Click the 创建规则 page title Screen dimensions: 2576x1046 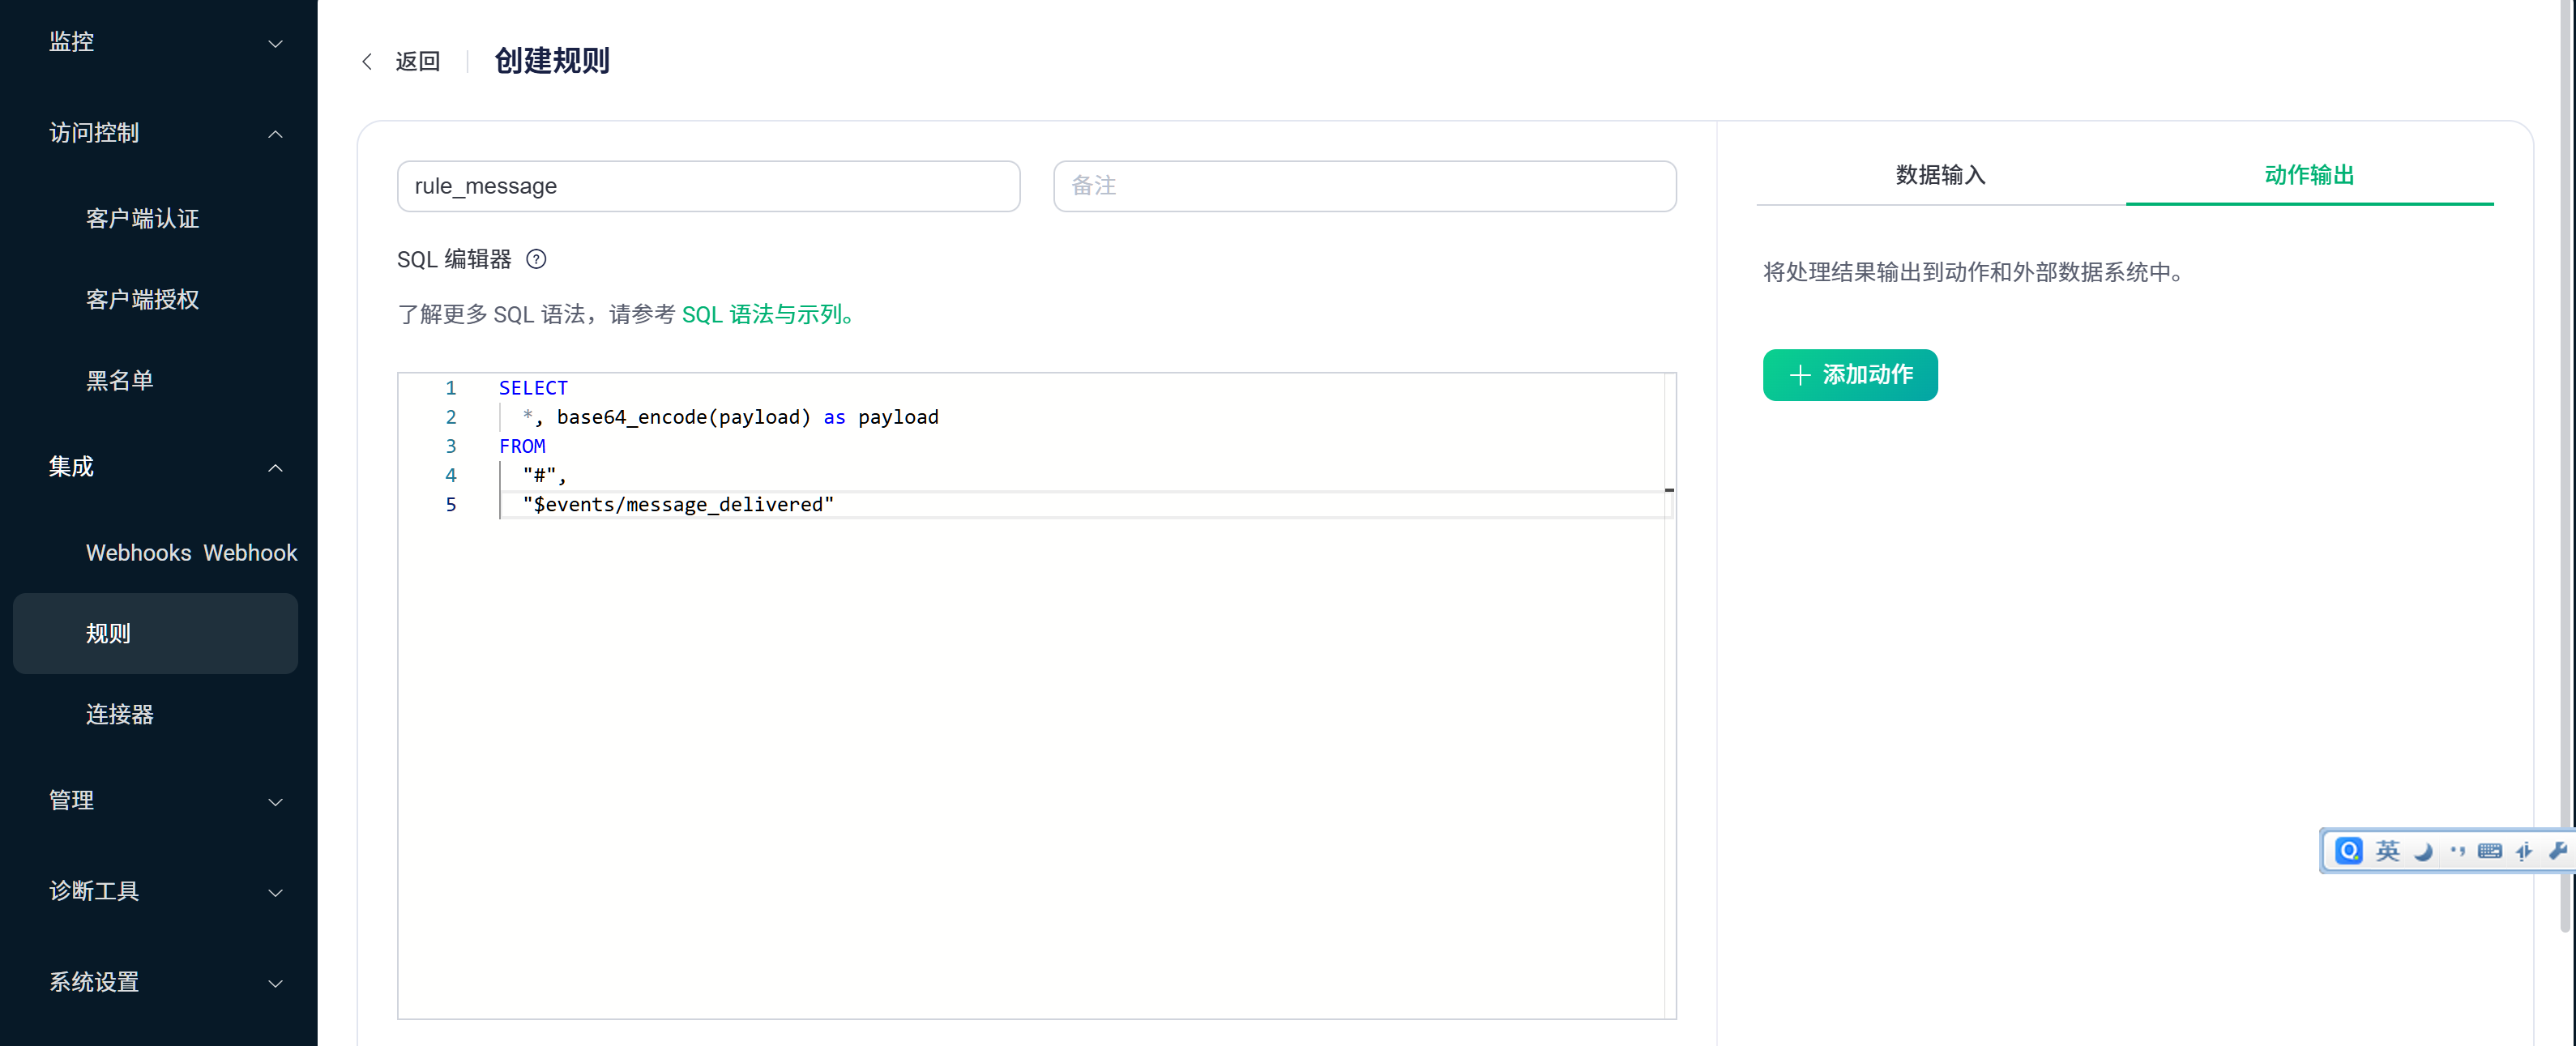click(552, 61)
